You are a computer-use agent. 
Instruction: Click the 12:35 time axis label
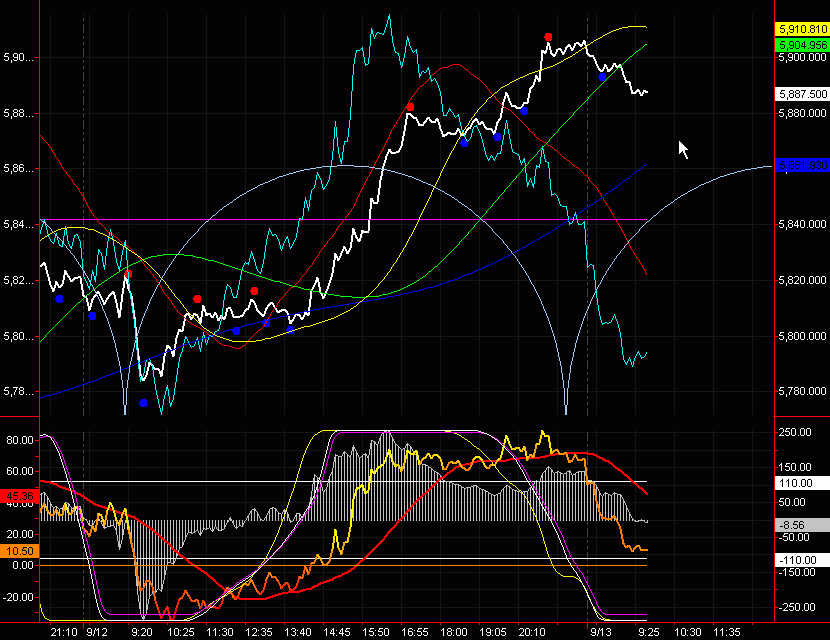pyautogui.click(x=259, y=633)
